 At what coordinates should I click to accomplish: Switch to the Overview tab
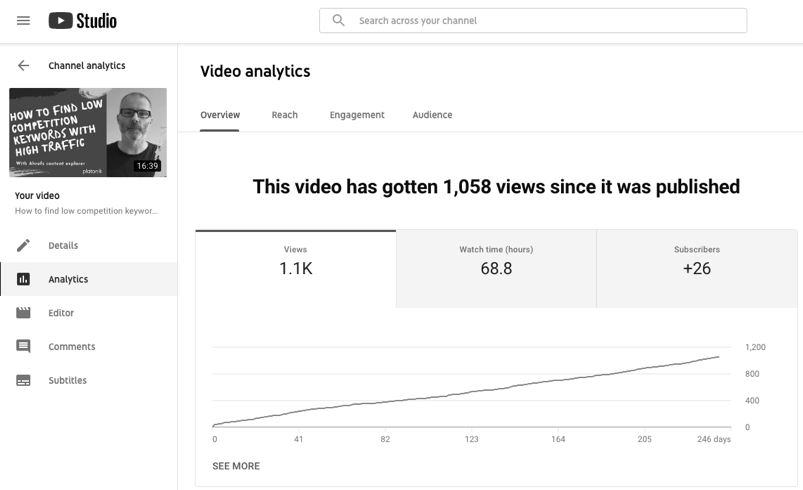[x=219, y=115]
